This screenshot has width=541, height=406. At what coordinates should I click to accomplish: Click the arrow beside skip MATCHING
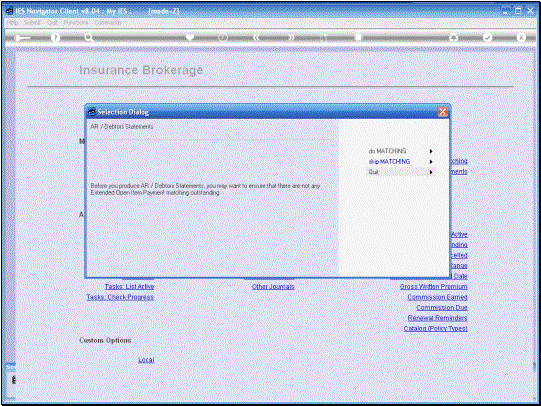[x=431, y=161]
